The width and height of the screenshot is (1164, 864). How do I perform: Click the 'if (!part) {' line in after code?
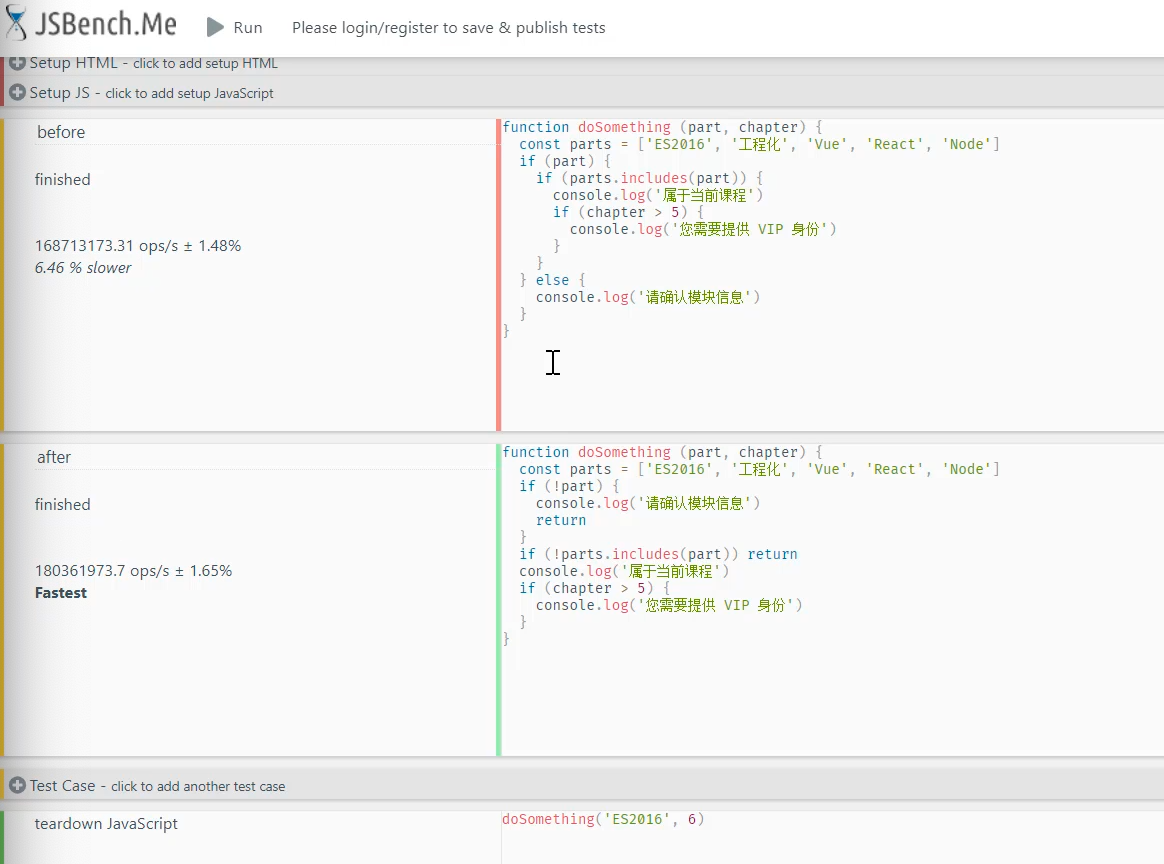(x=569, y=486)
